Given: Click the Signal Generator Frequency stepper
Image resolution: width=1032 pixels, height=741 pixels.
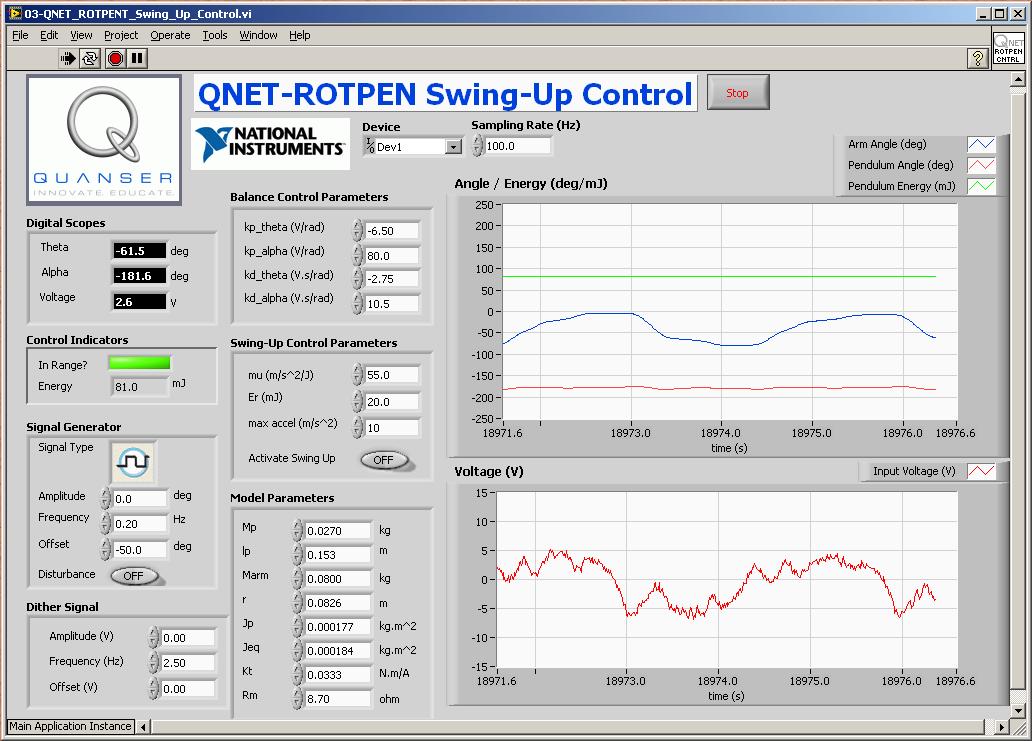Looking at the screenshot, I should (105, 523).
